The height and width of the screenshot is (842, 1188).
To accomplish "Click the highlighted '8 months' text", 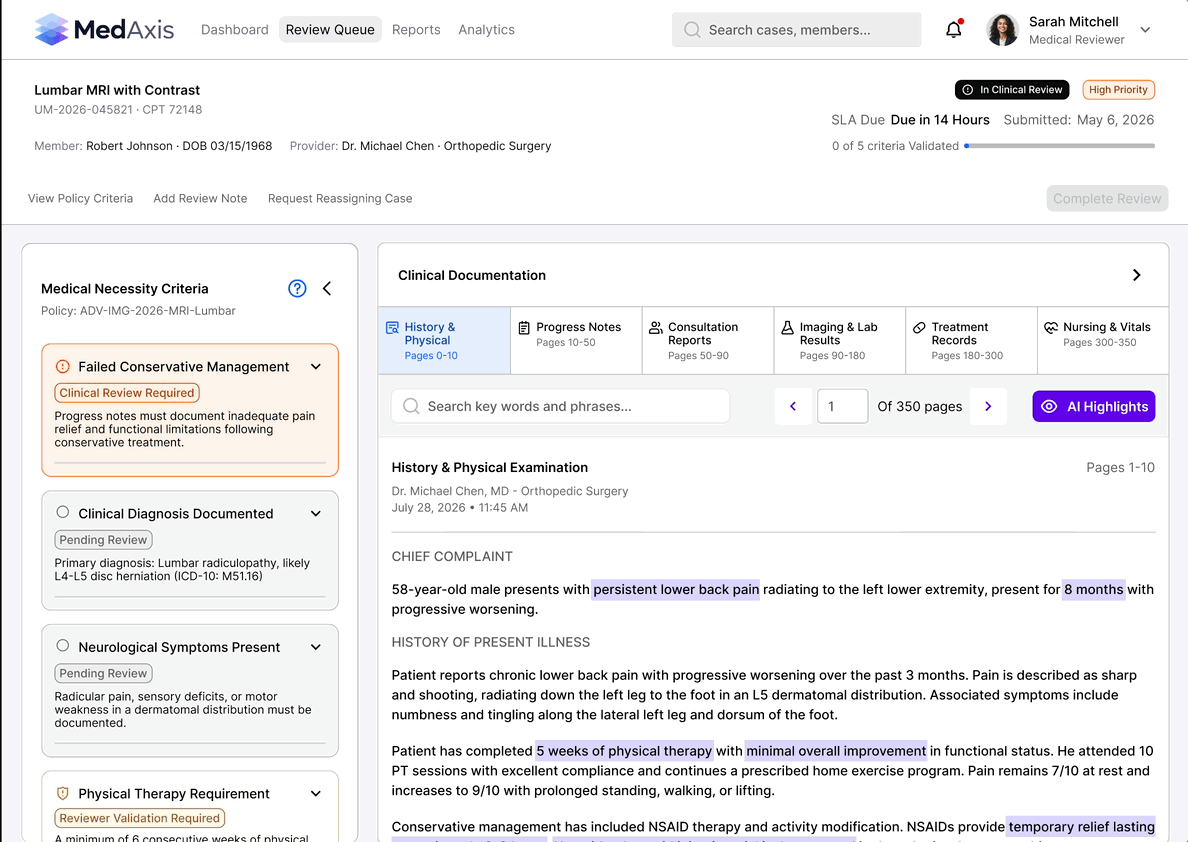I will pyautogui.click(x=1093, y=590).
